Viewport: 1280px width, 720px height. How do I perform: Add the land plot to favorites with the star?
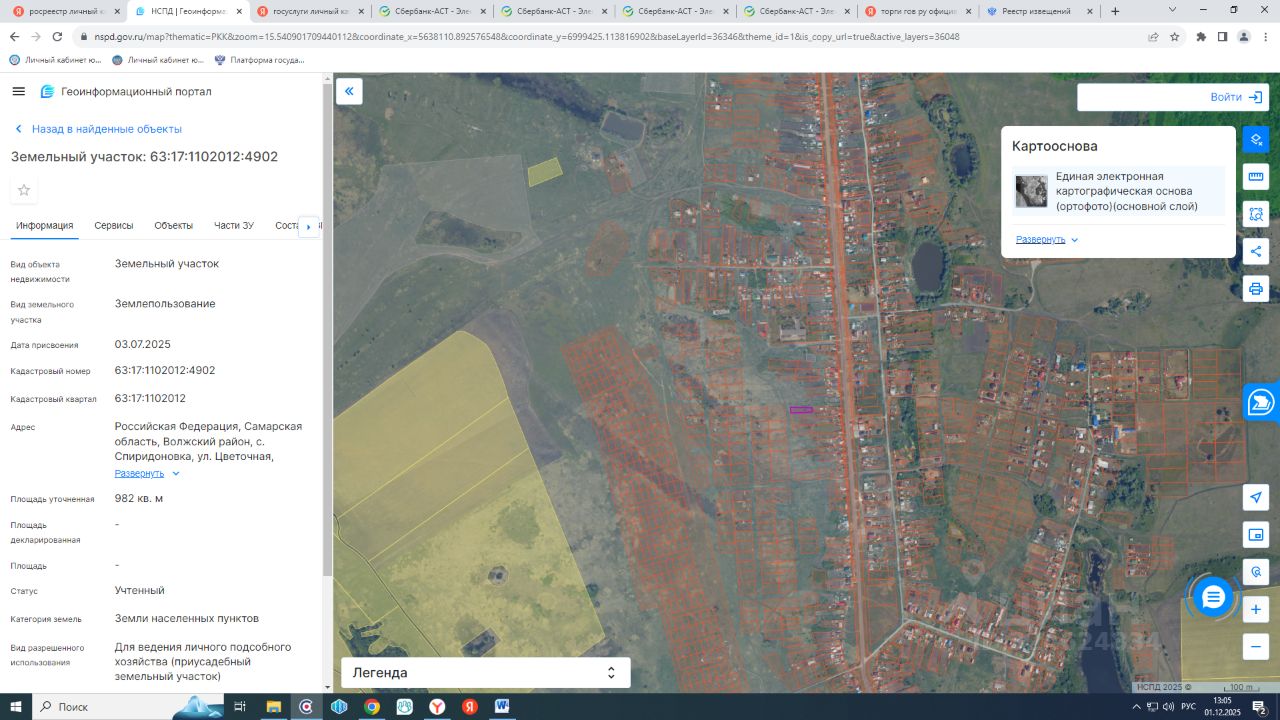(24, 190)
